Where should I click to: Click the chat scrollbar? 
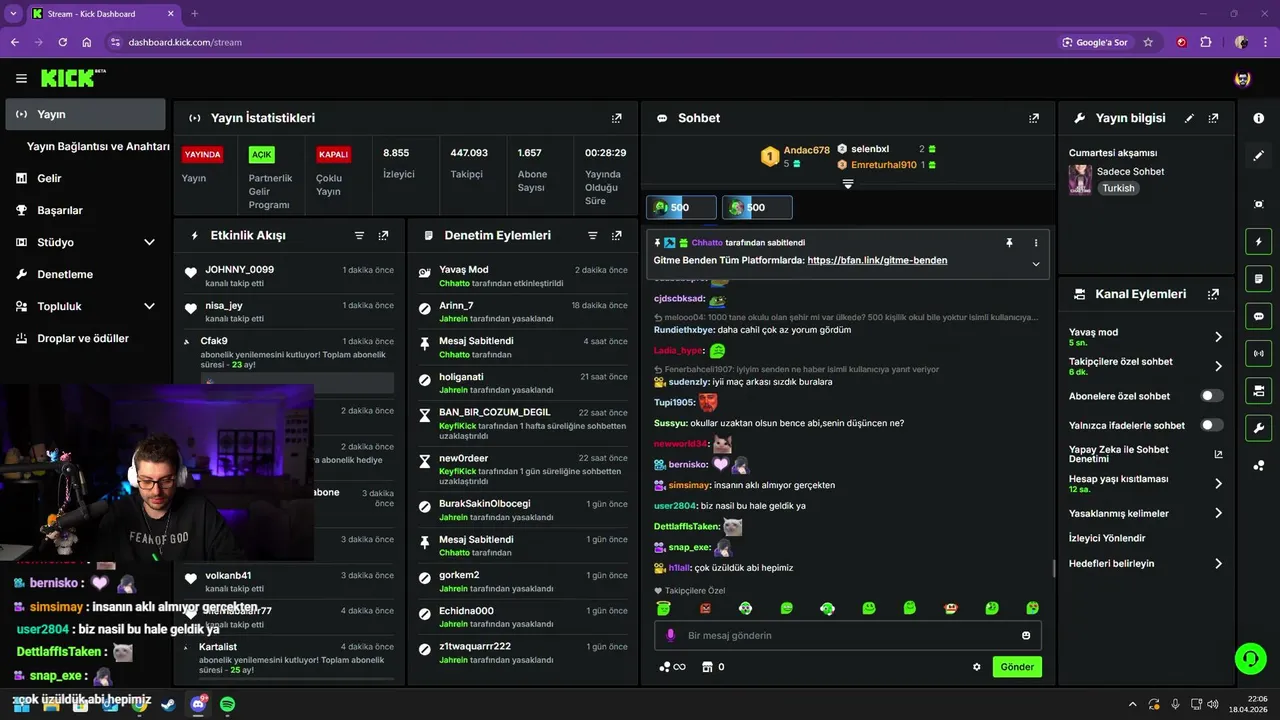click(1053, 569)
